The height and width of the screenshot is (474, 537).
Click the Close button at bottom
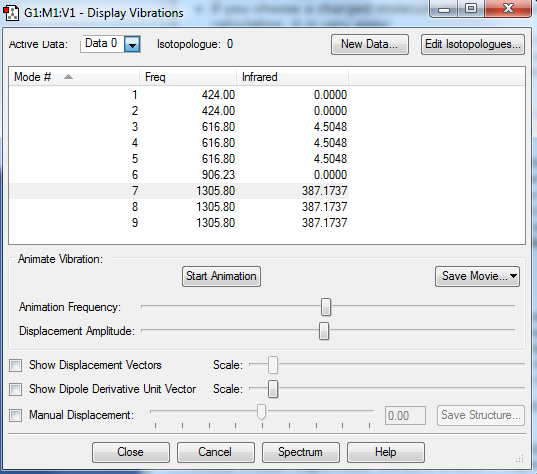point(131,452)
